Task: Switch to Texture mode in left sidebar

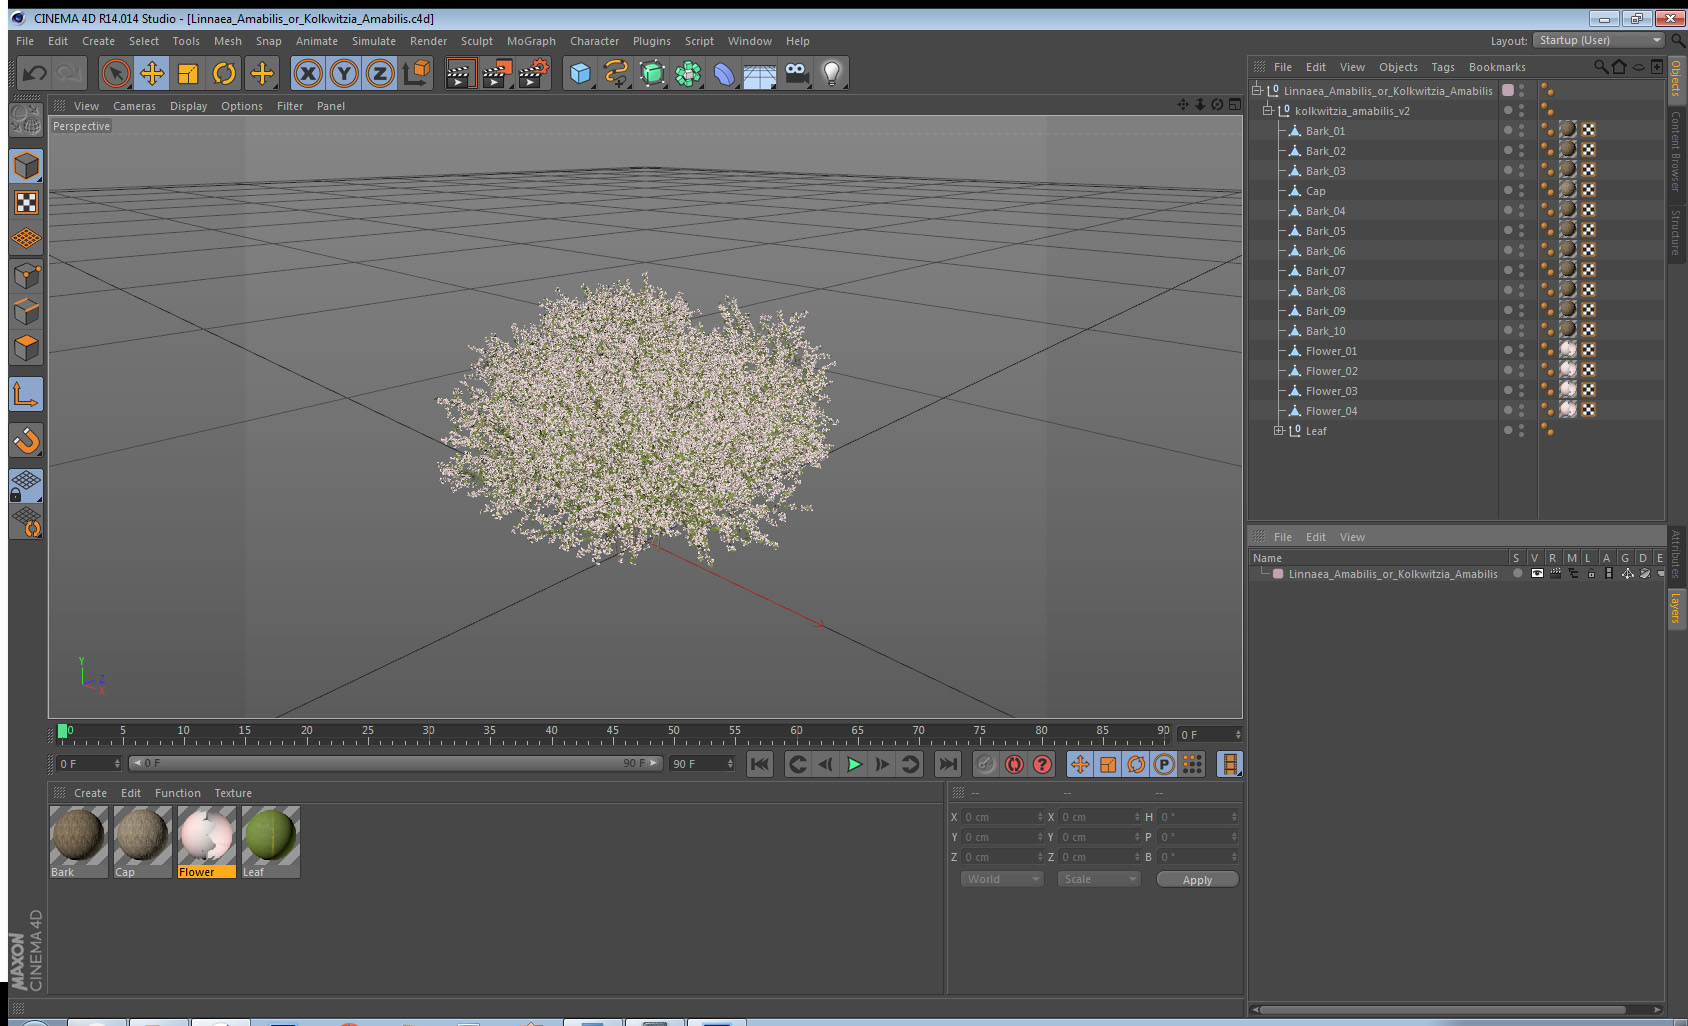Action: click(26, 203)
